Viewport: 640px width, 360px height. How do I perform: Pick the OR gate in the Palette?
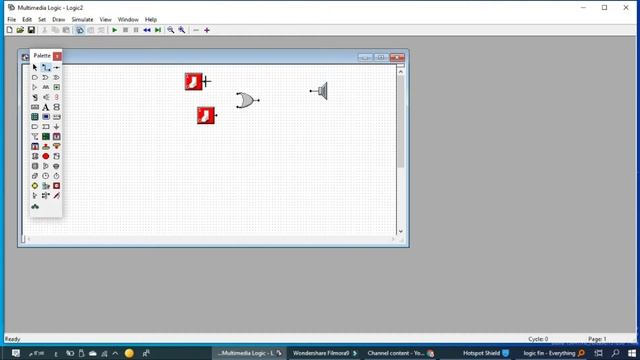coord(46,78)
